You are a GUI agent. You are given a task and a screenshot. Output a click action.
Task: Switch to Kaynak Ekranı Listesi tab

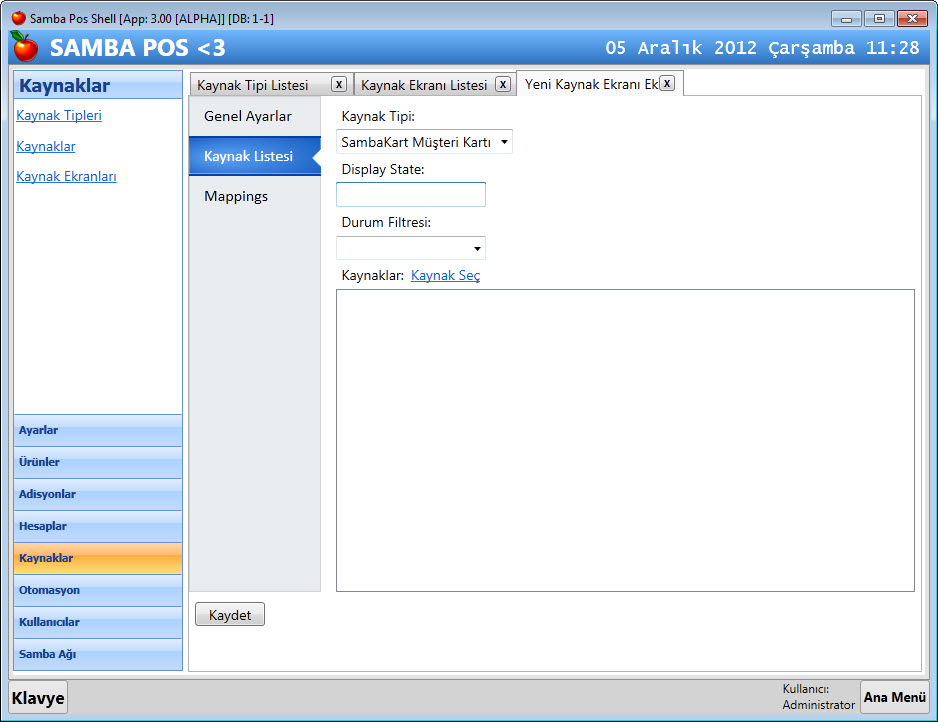tap(424, 85)
